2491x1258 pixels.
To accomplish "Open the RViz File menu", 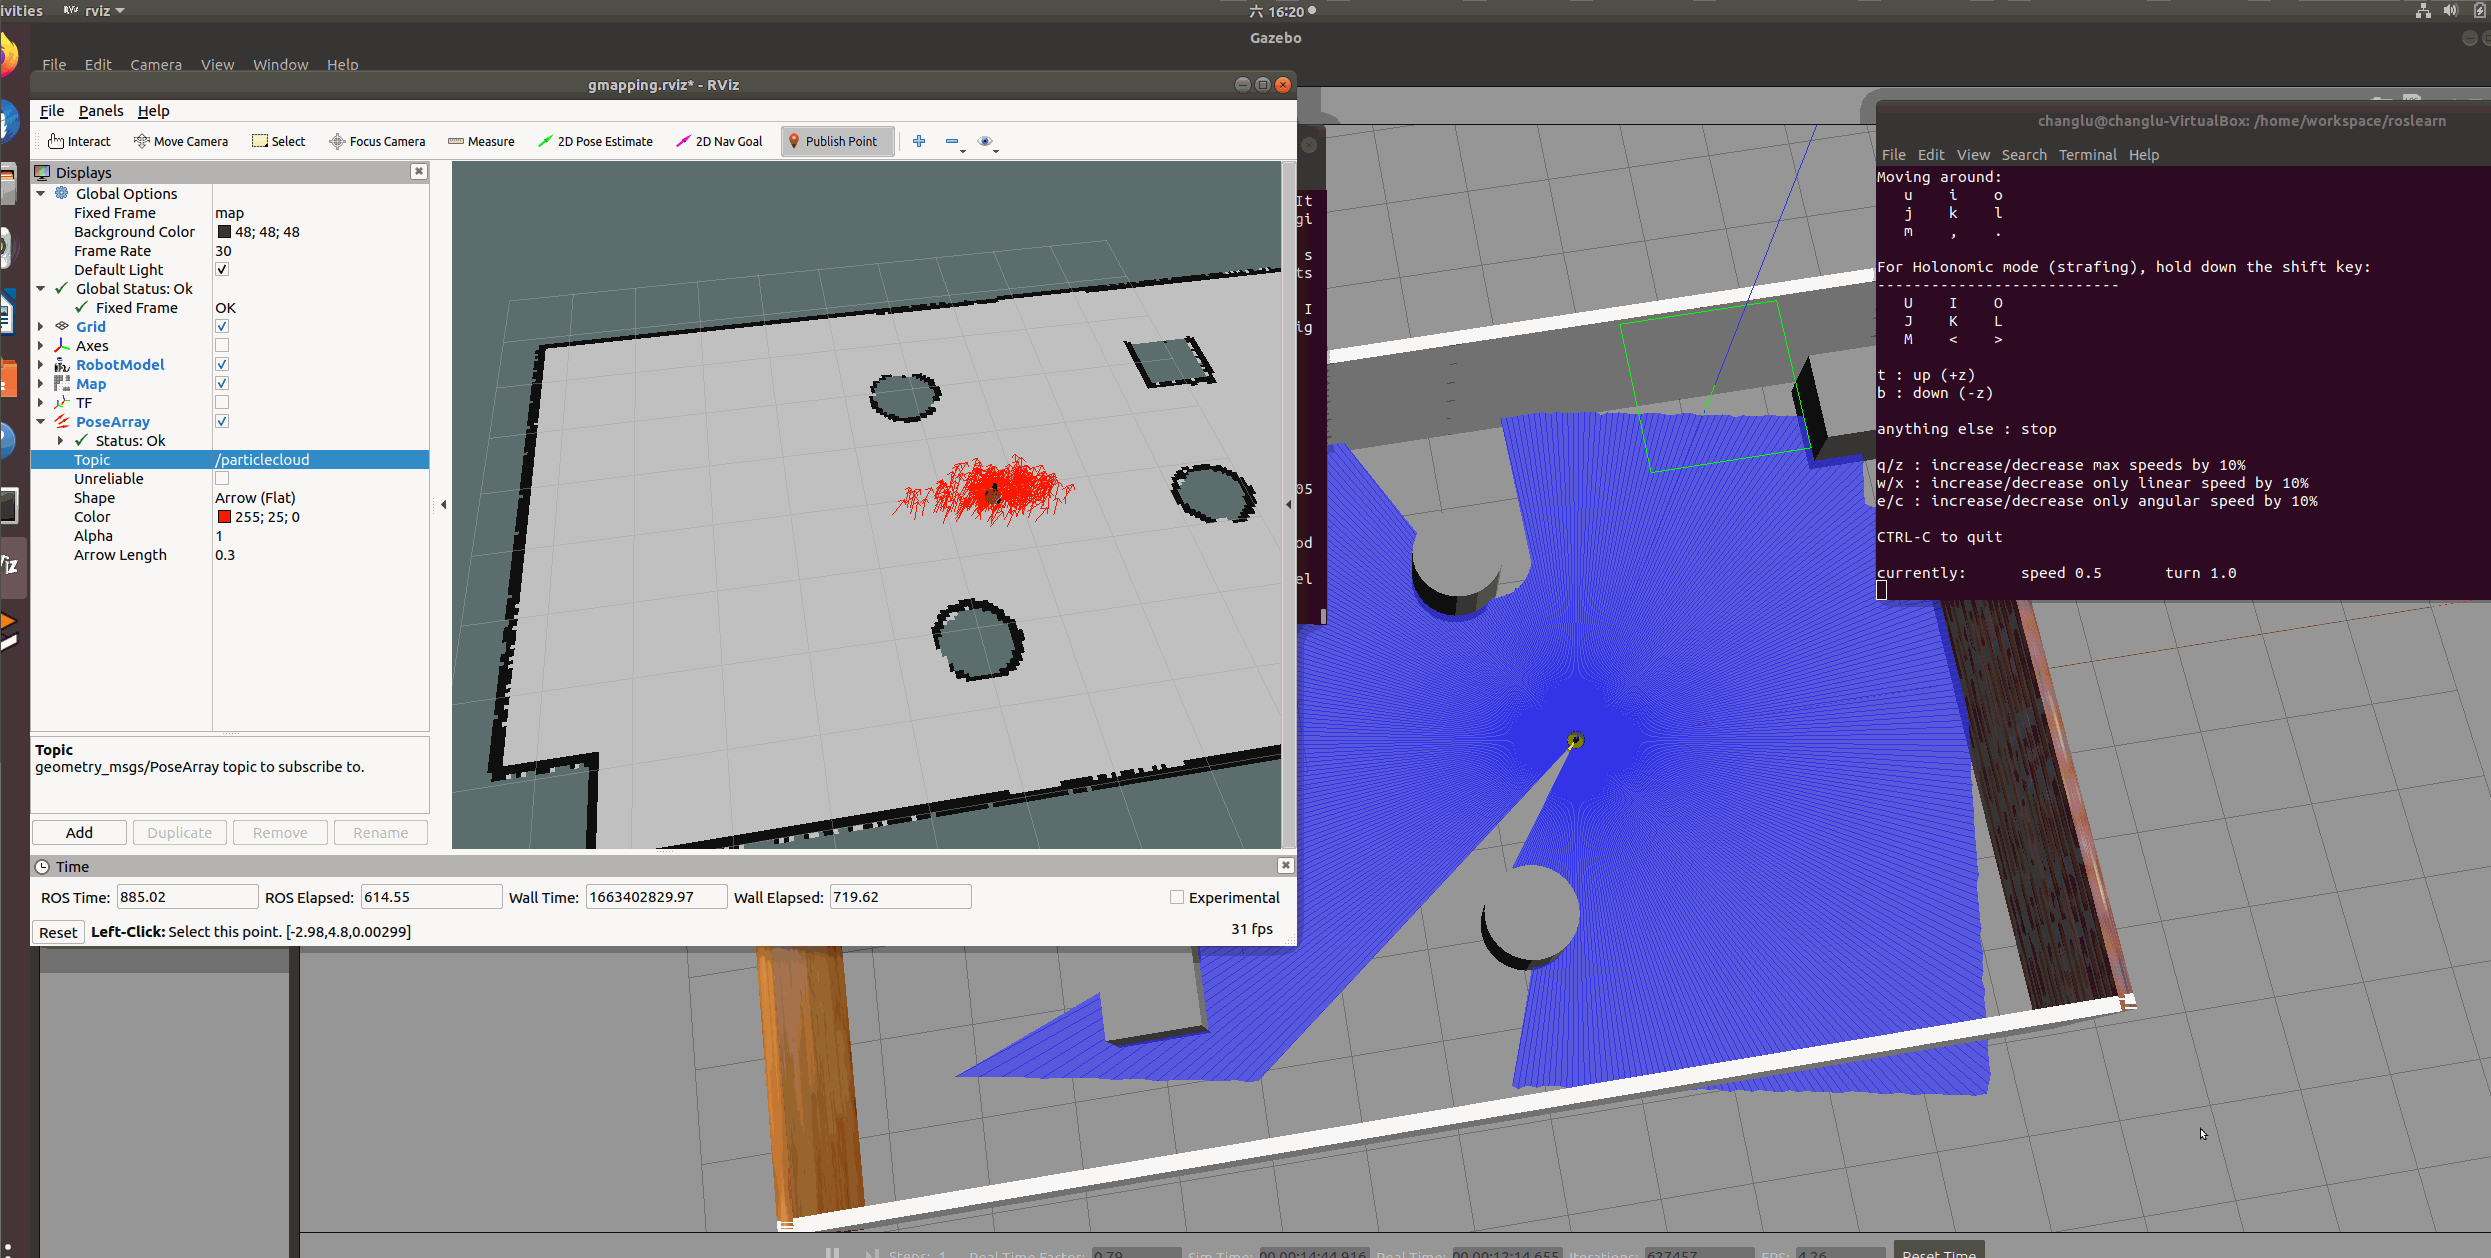I will coord(52,110).
